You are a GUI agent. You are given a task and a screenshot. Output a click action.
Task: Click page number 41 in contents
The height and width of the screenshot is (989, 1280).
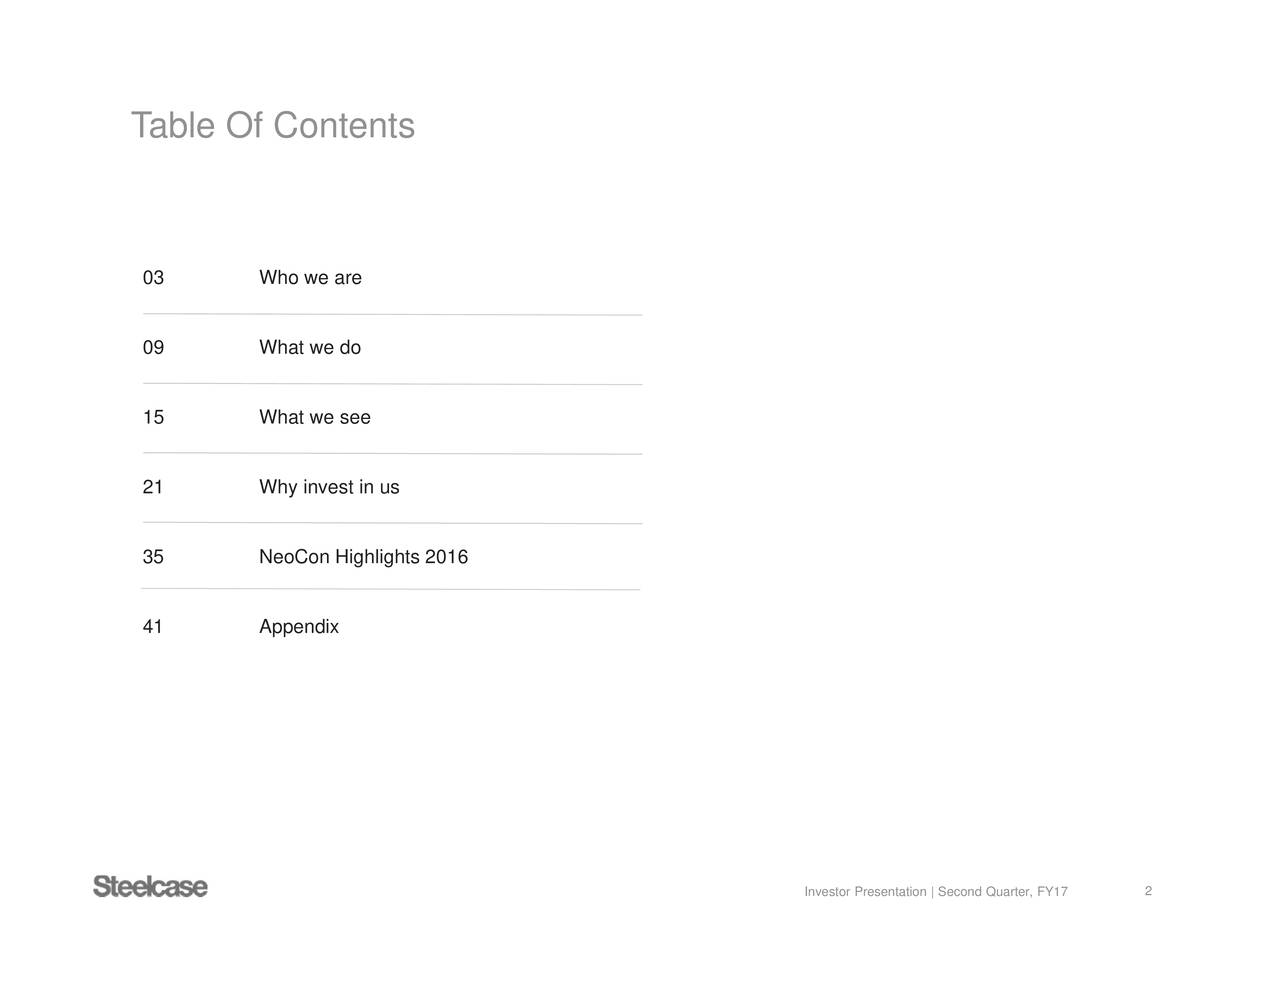click(x=153, y=627)
